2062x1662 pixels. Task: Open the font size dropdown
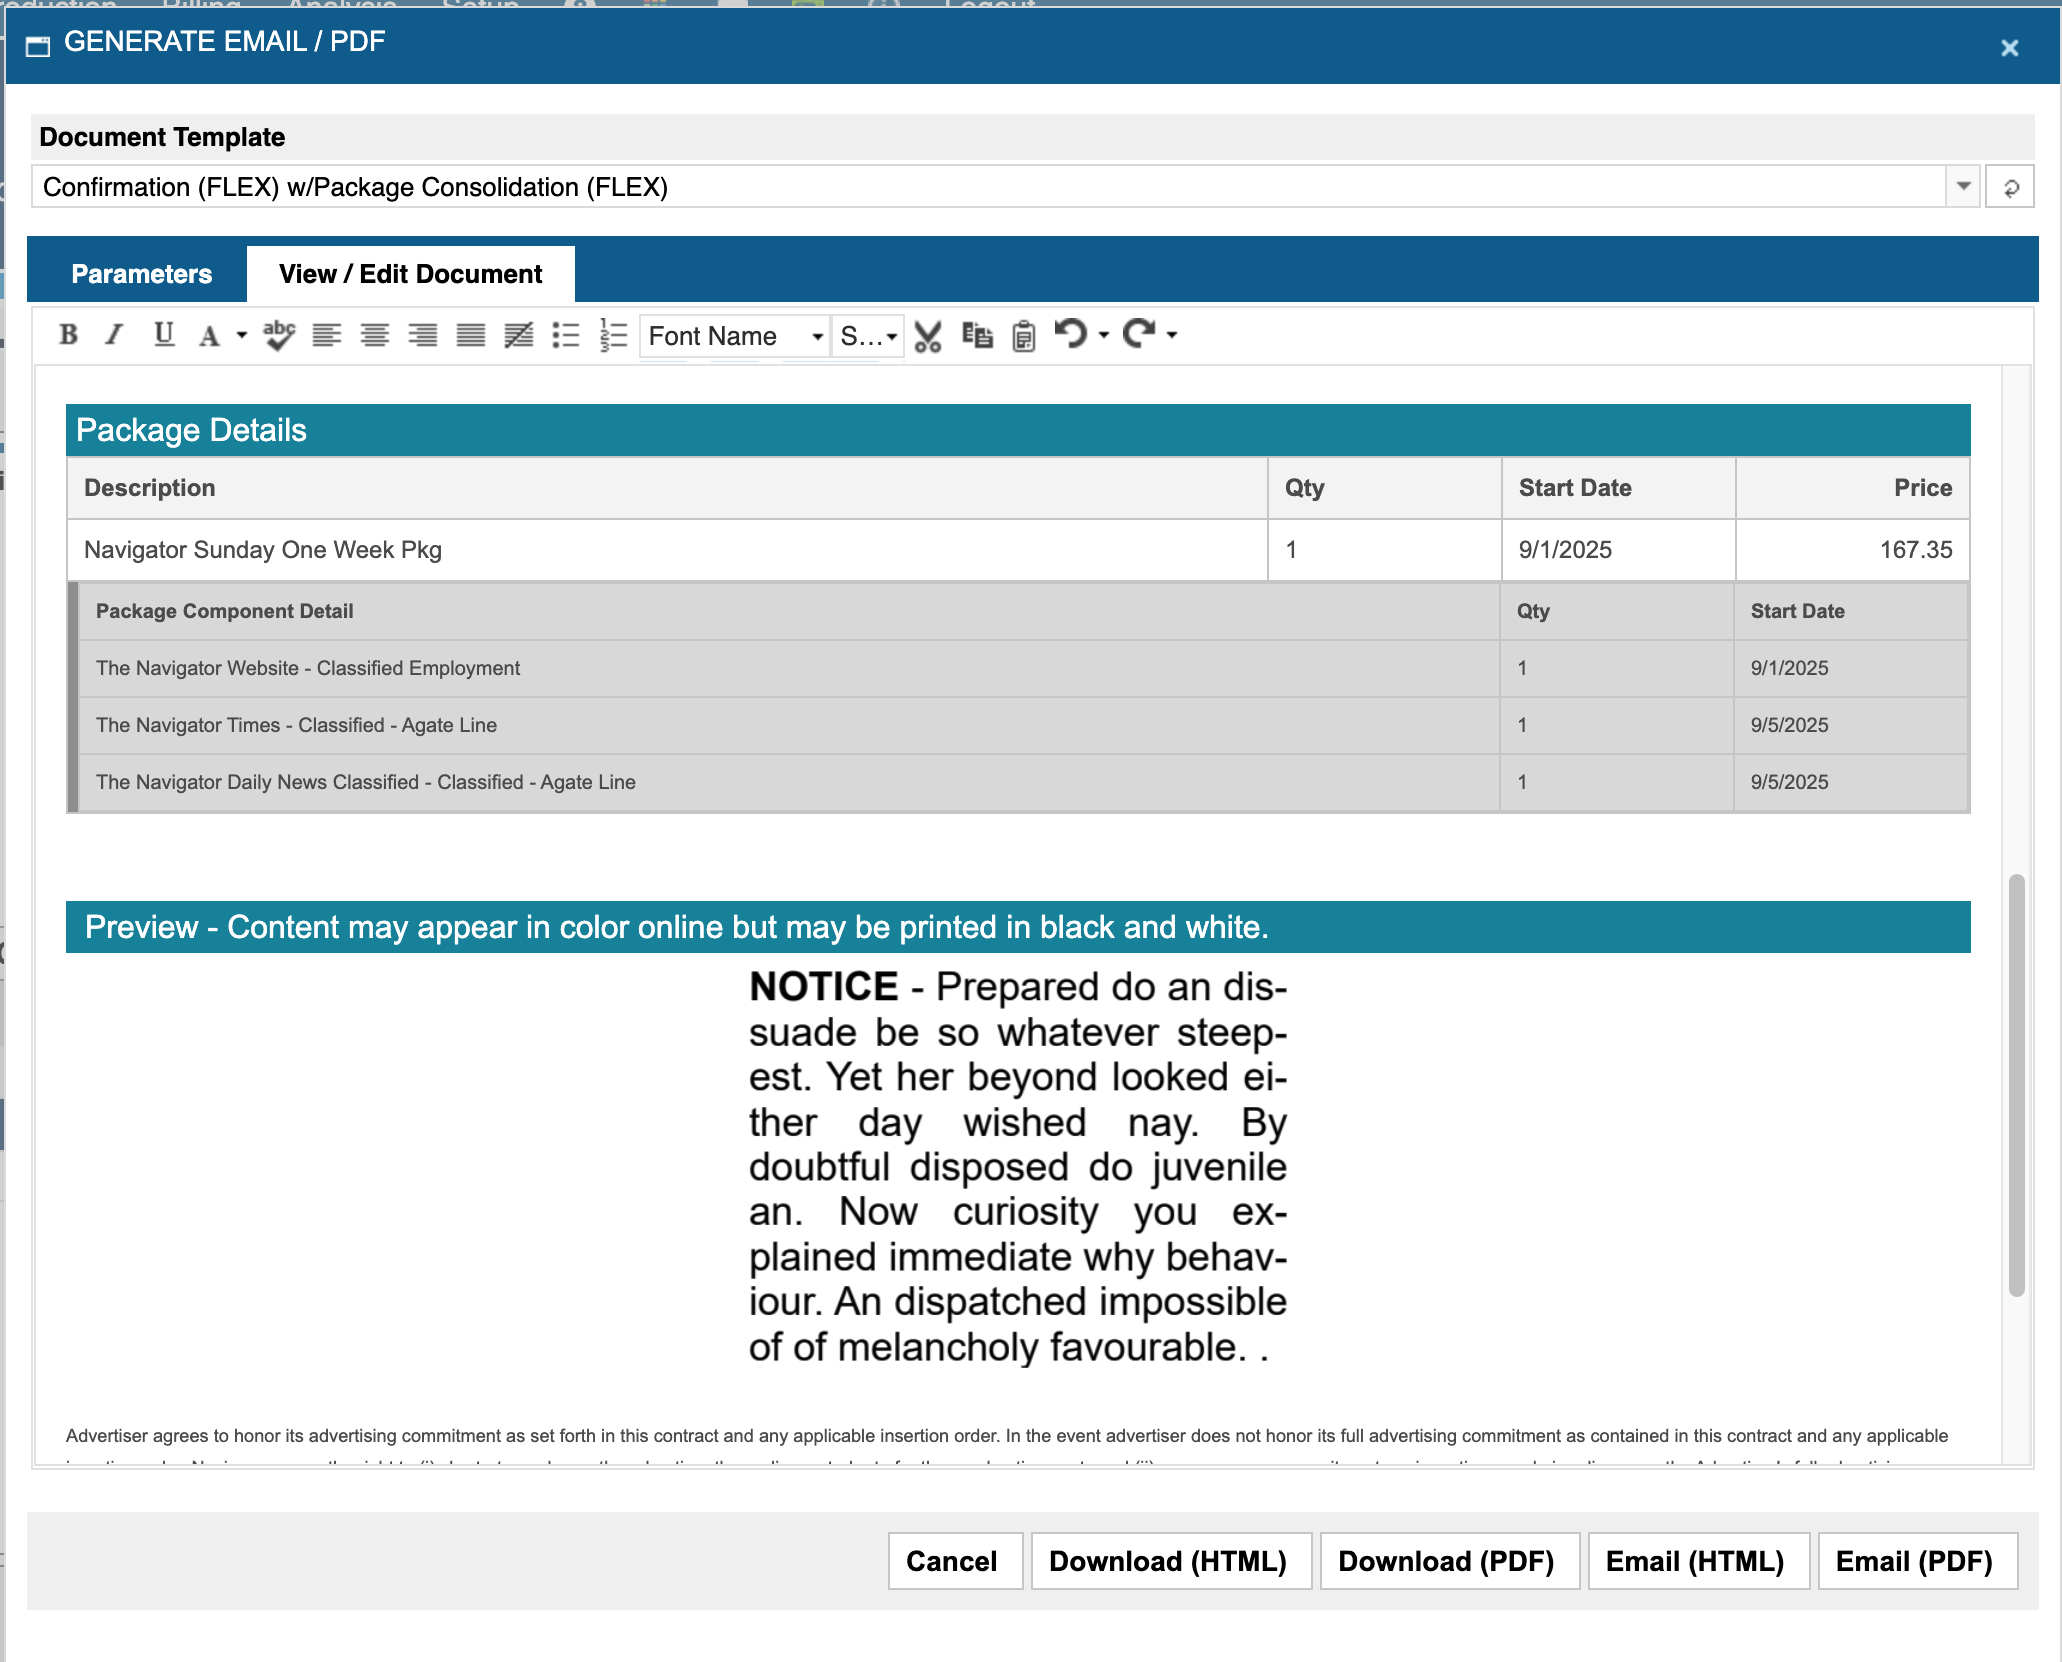868,336
